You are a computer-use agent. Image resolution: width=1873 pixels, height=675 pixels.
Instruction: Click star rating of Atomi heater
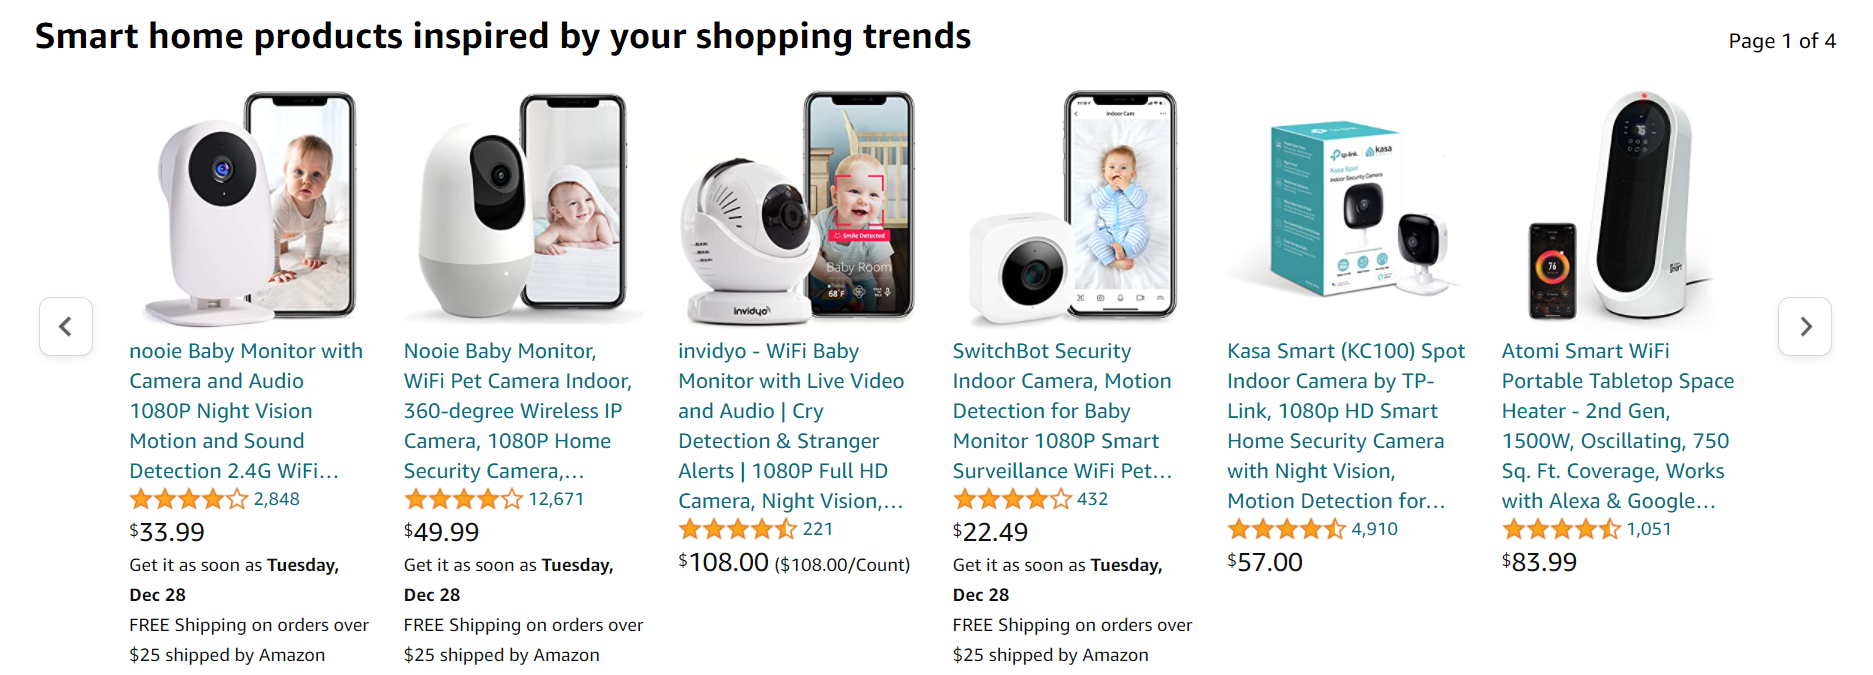(1561, 529)
